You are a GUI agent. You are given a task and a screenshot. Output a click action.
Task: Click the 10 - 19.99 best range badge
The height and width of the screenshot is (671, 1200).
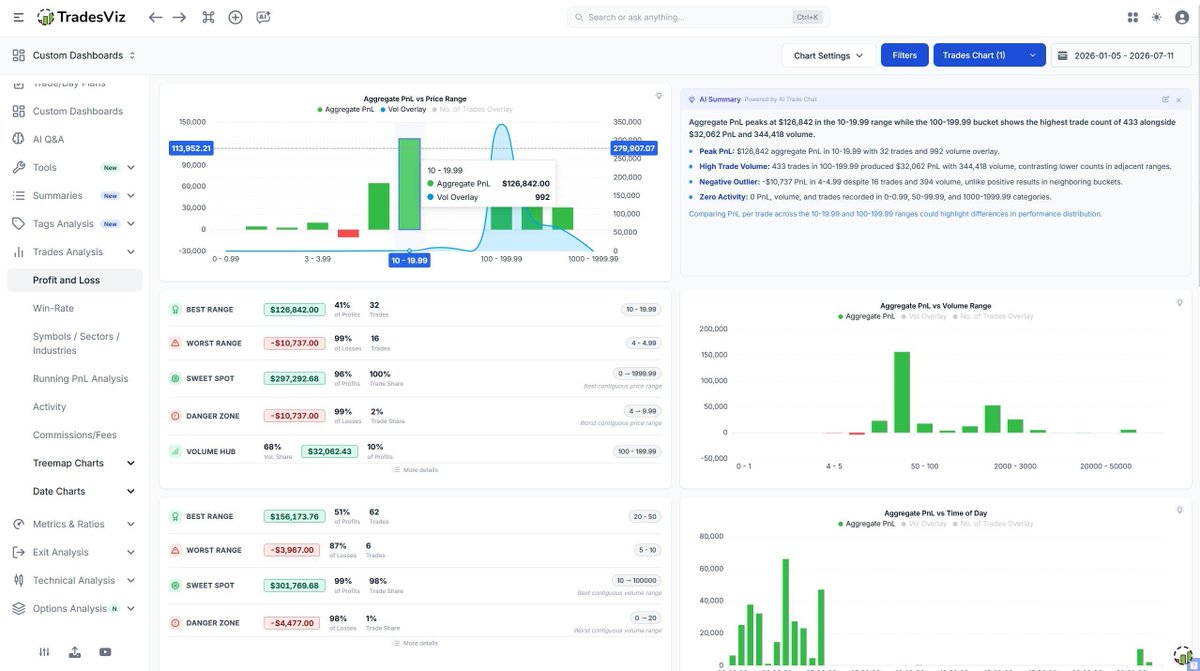point(641,309)
